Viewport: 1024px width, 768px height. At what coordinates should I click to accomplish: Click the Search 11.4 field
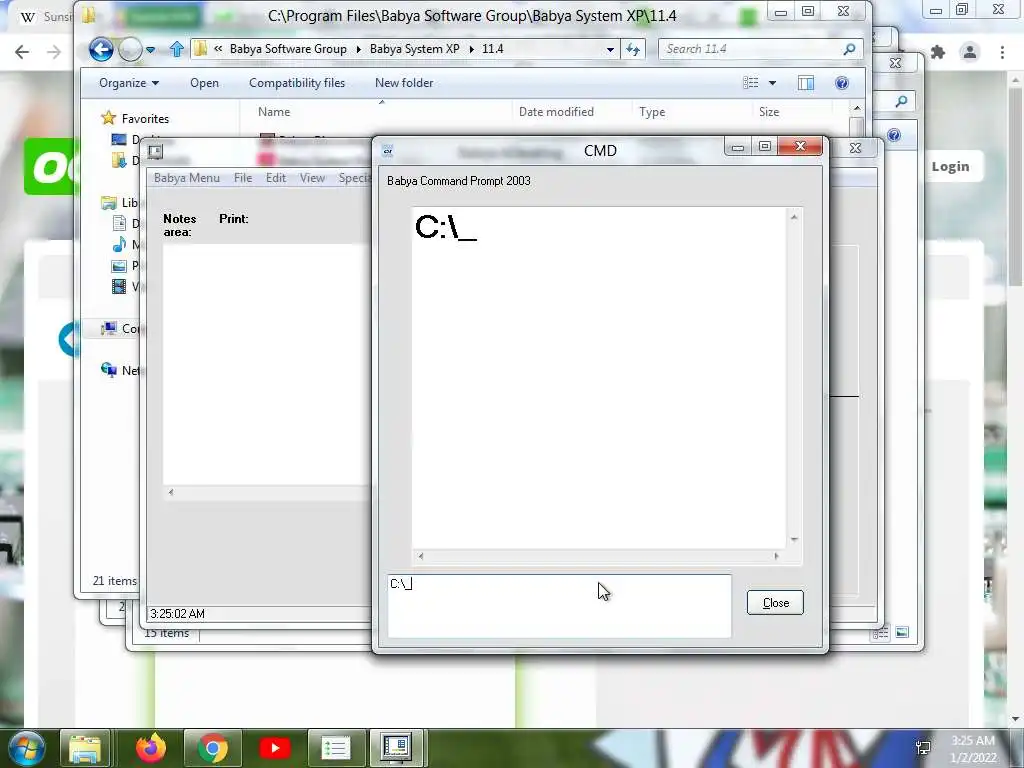click(751, 49)
